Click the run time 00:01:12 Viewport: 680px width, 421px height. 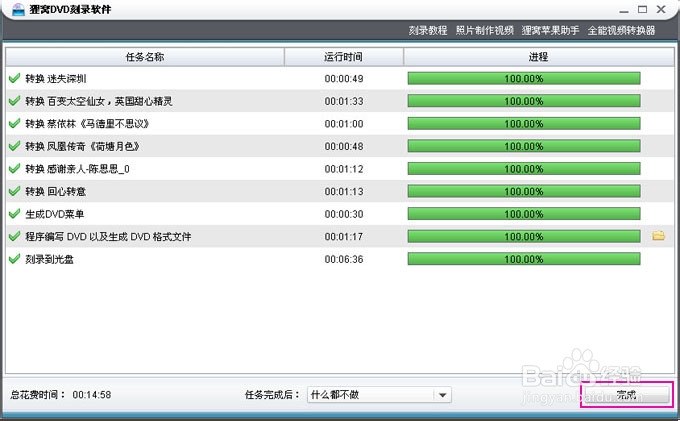[344, 169]
